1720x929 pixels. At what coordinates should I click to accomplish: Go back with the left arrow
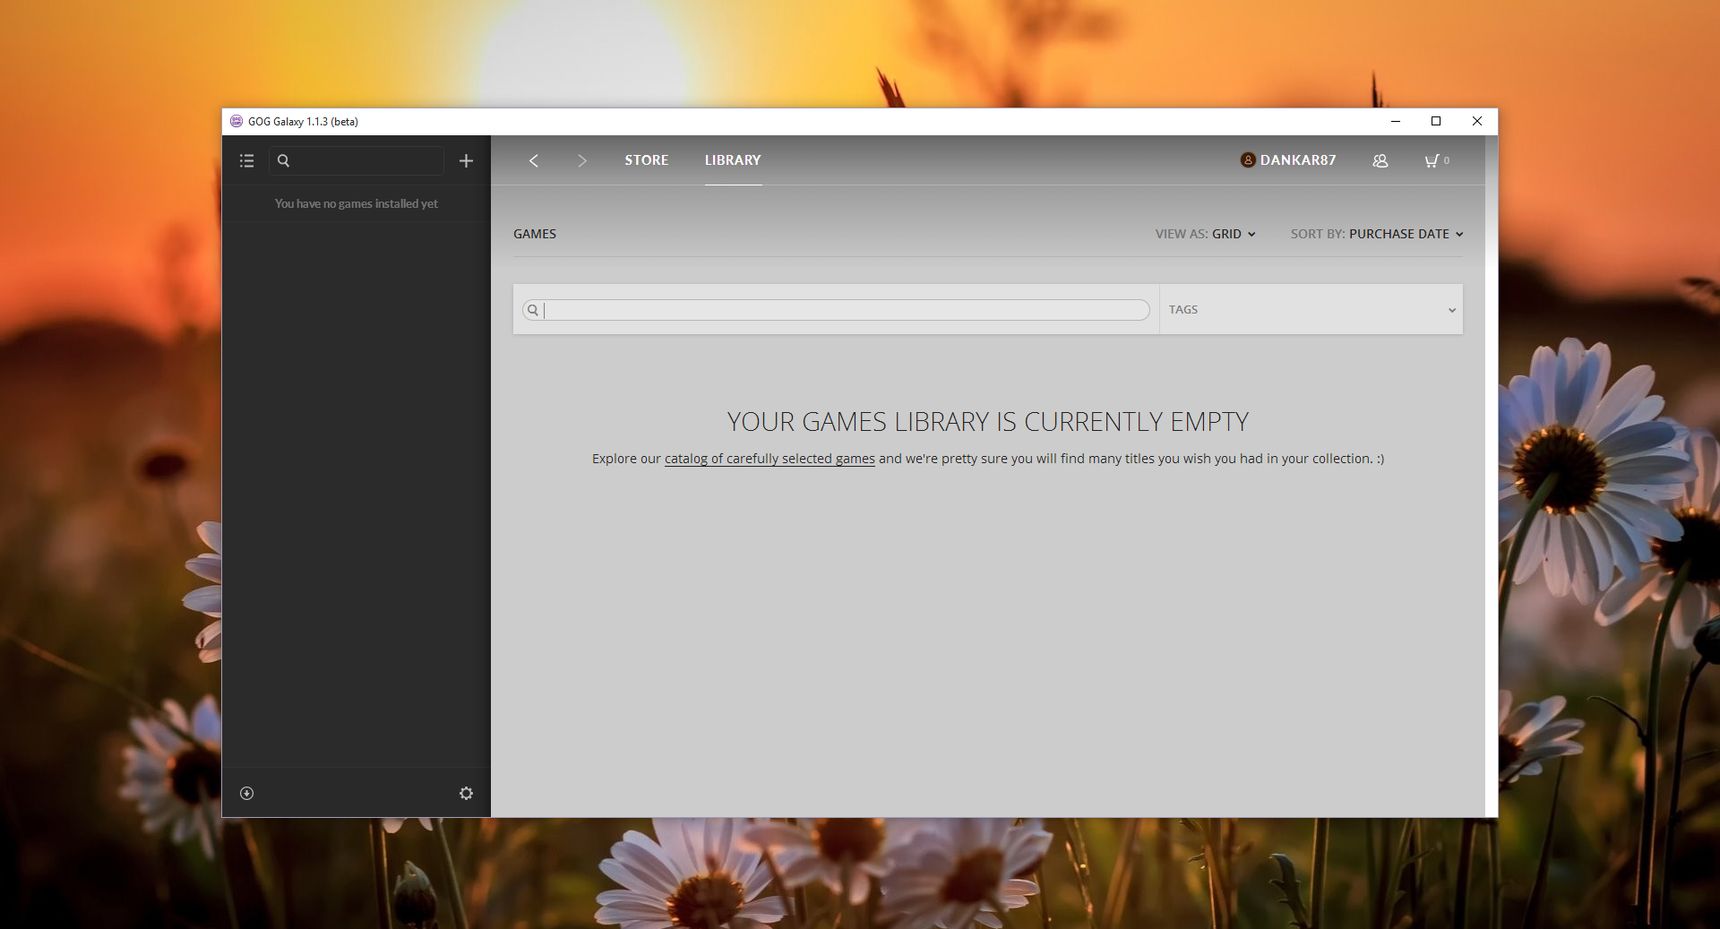pyautogui.click(x=534, y=161)
